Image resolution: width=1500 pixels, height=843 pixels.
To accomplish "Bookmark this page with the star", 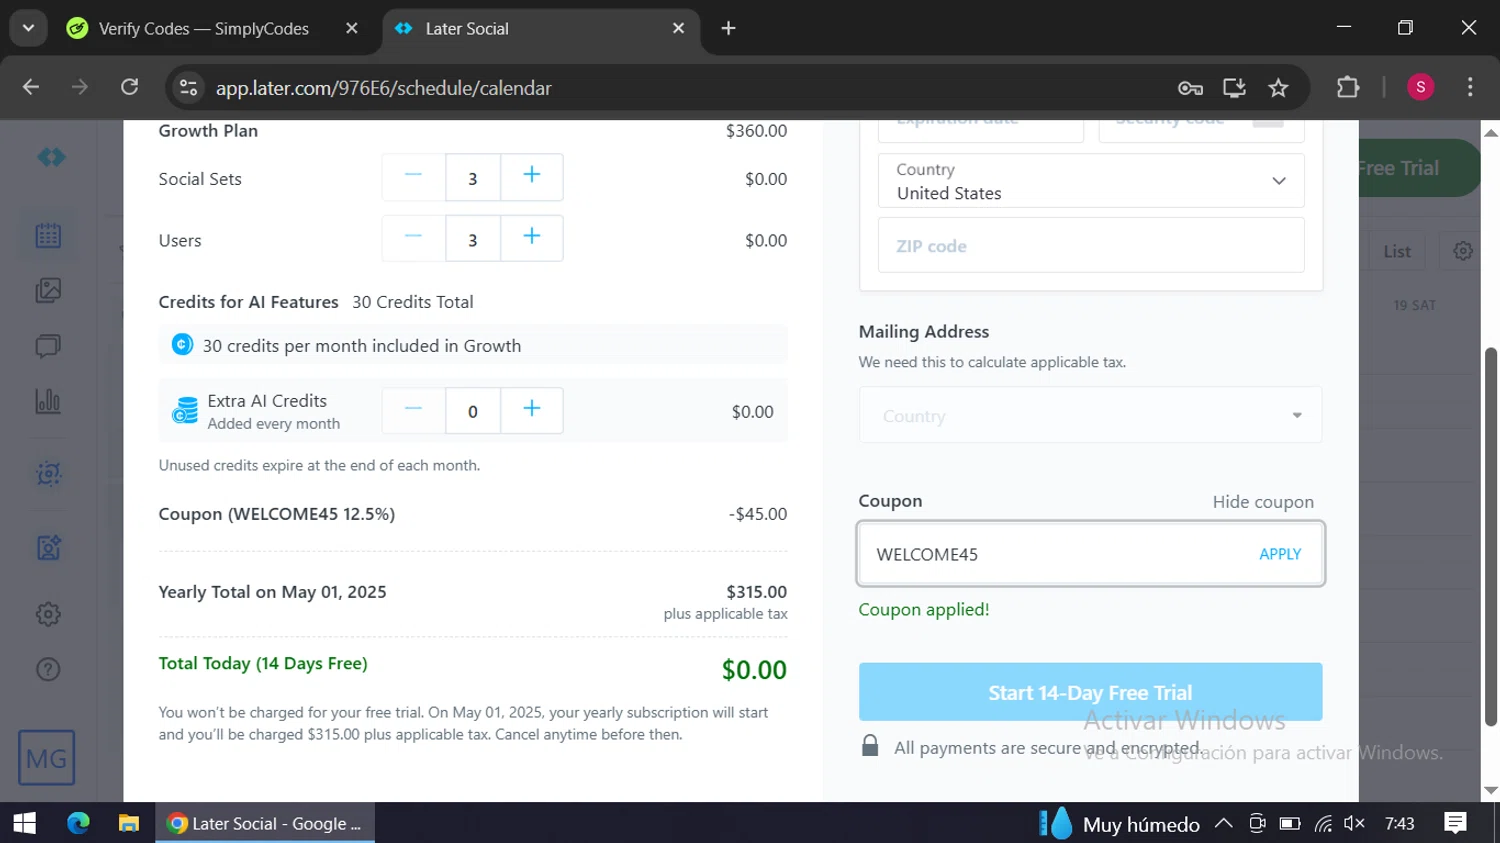I will (x=1278, y=88).
